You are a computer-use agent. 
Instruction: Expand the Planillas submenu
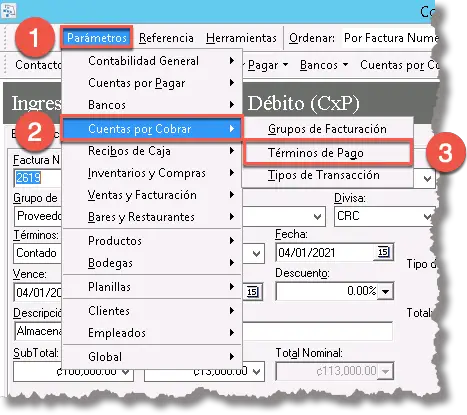152,287
